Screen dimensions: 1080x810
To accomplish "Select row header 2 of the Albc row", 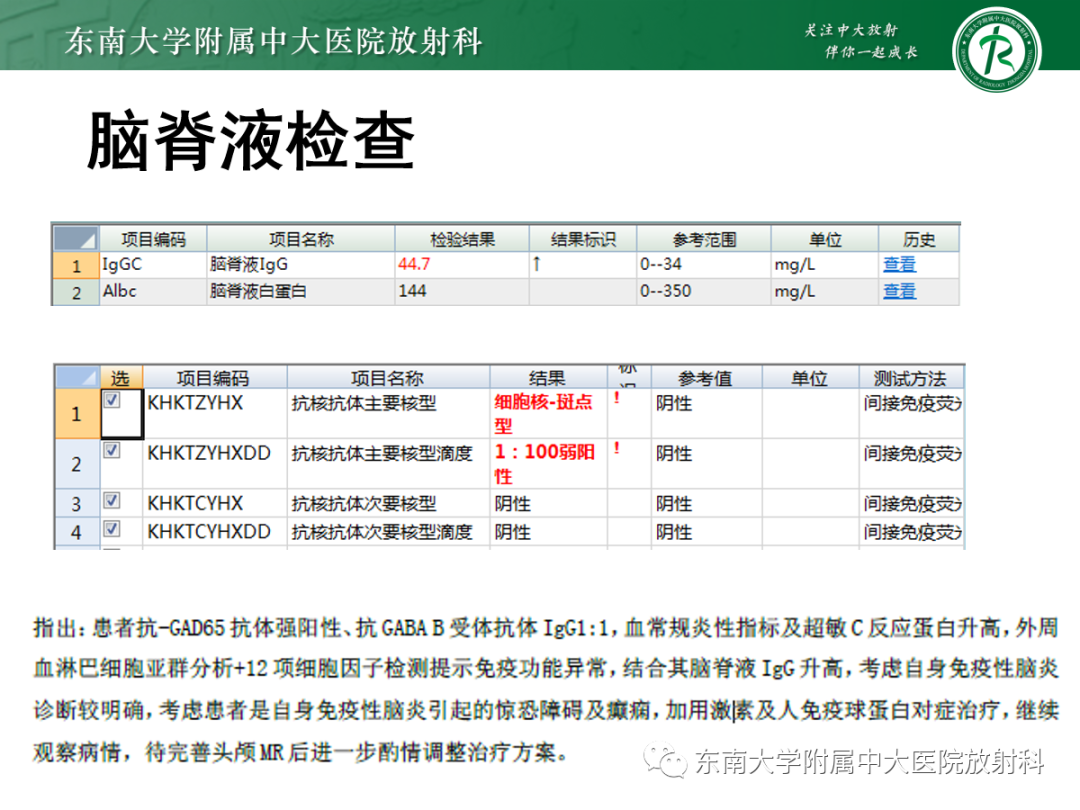I will point(76,293).
